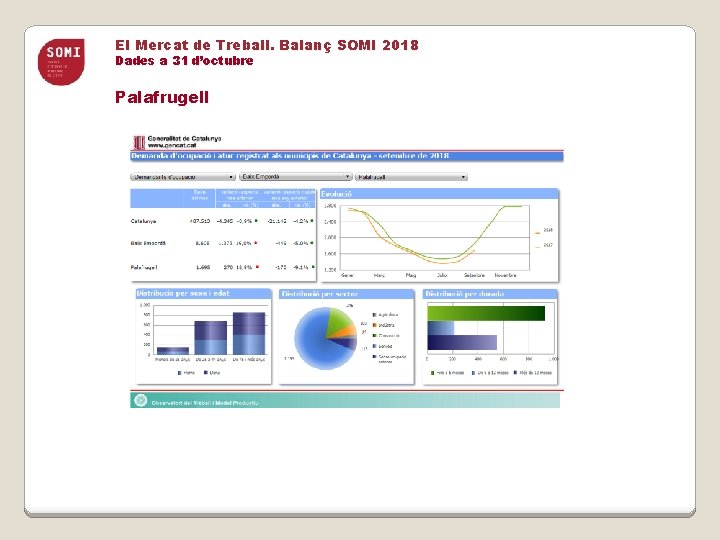Select the Palafrugell table row label

tap(144, 267)
